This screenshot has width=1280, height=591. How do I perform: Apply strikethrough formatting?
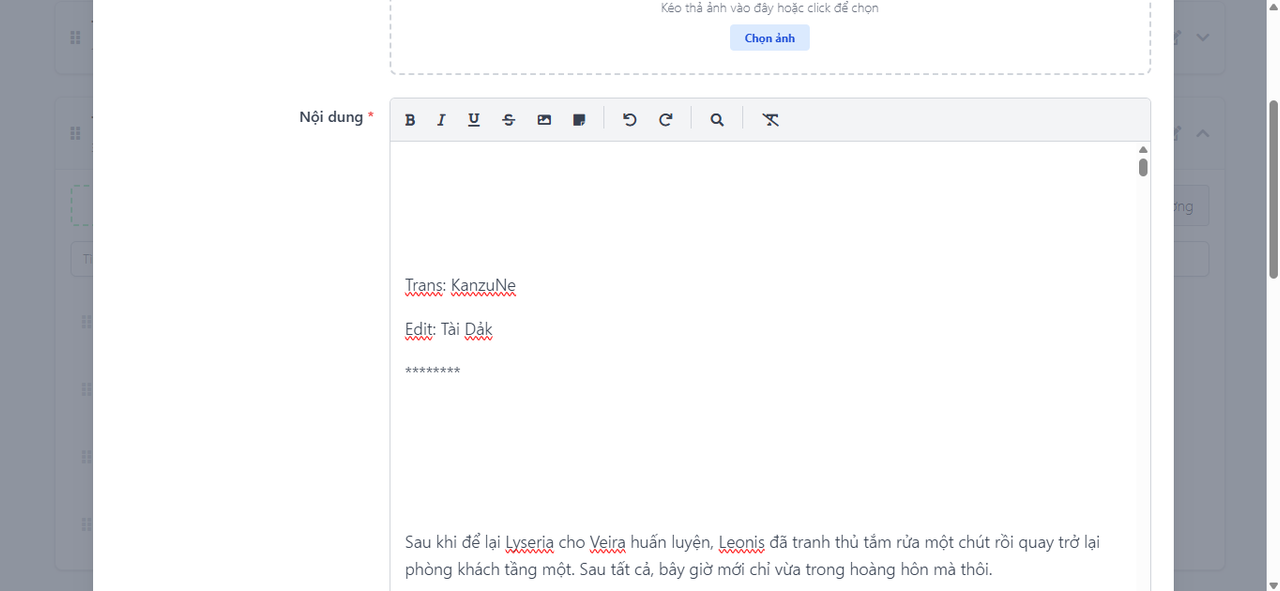click(x=509, y=120)
